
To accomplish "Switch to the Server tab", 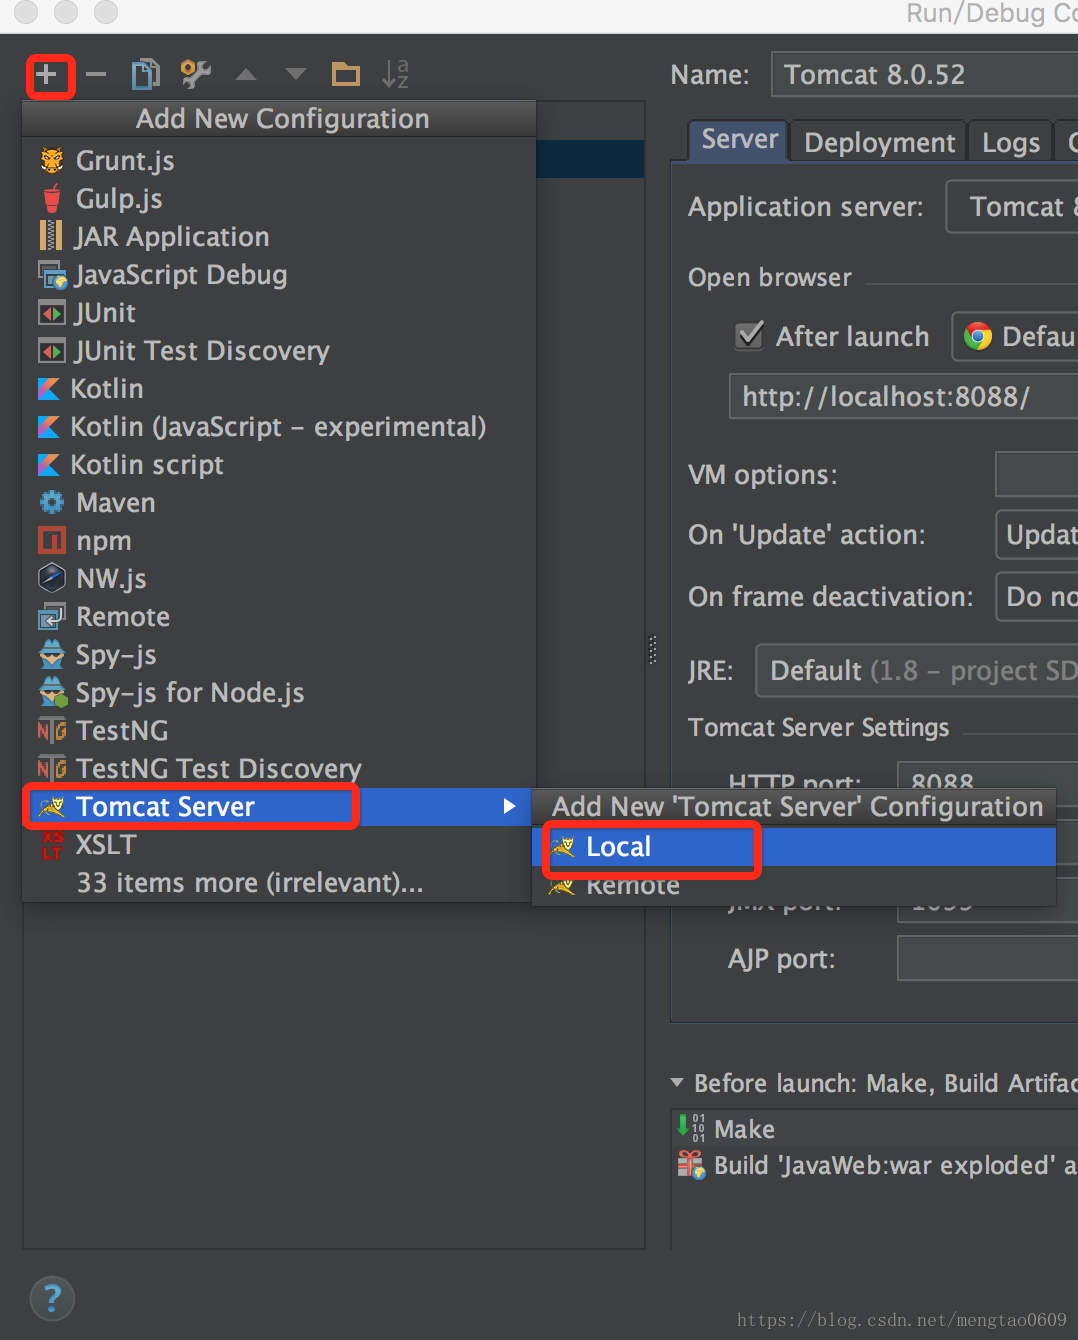I will tap(738, 140).
